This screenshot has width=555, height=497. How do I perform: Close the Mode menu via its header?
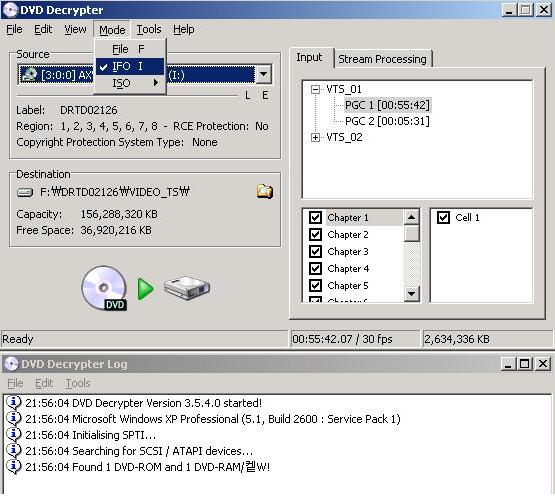(112, 30)
